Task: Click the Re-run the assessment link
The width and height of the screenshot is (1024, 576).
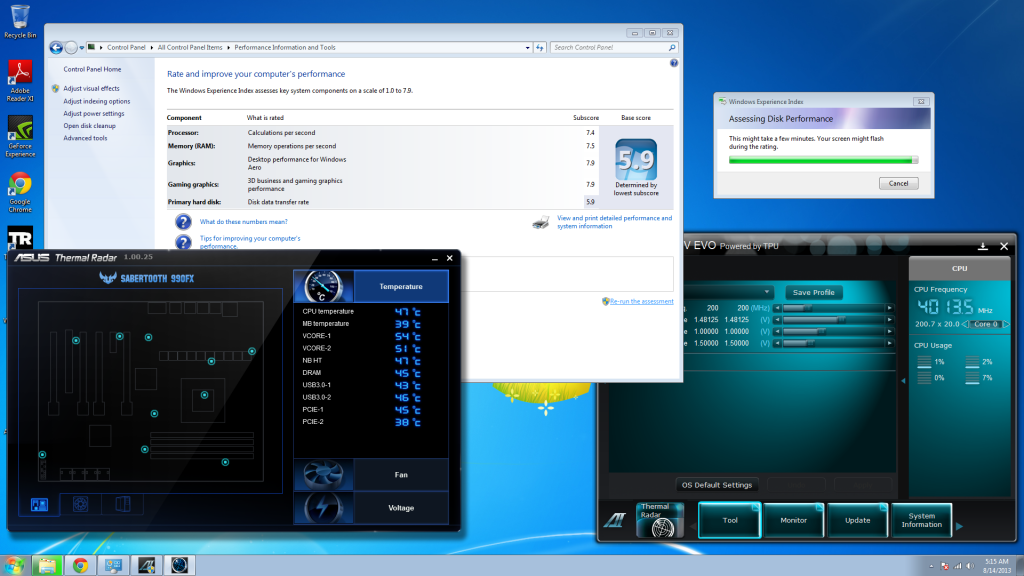Action: tap(641, 301)
